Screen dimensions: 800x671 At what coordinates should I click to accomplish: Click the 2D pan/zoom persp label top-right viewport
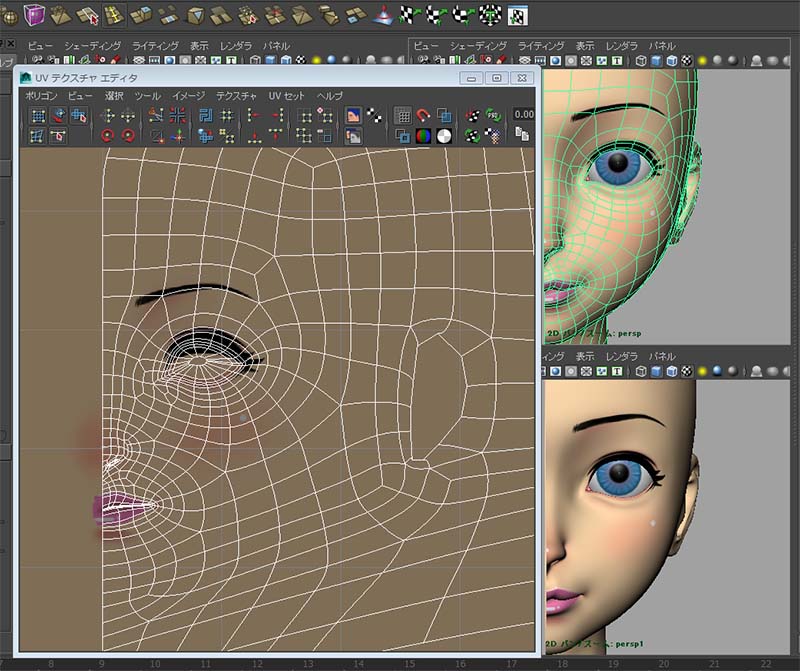click(594, 333)
